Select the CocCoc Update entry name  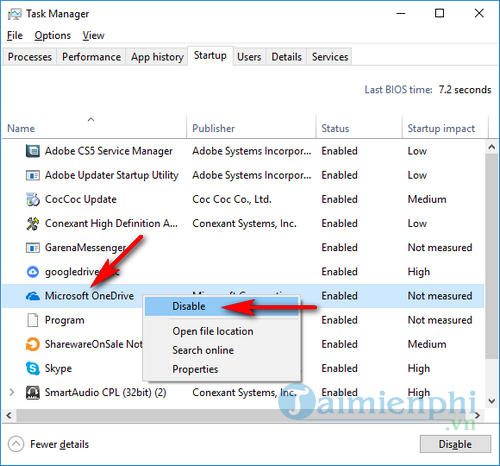[x=81, y=199]
